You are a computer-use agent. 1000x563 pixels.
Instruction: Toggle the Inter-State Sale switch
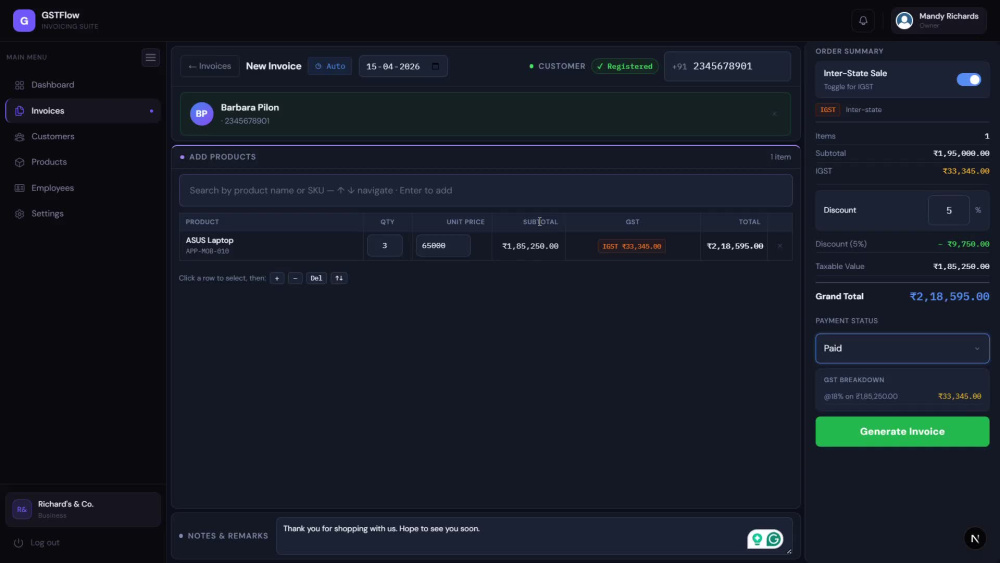(968, 80)
